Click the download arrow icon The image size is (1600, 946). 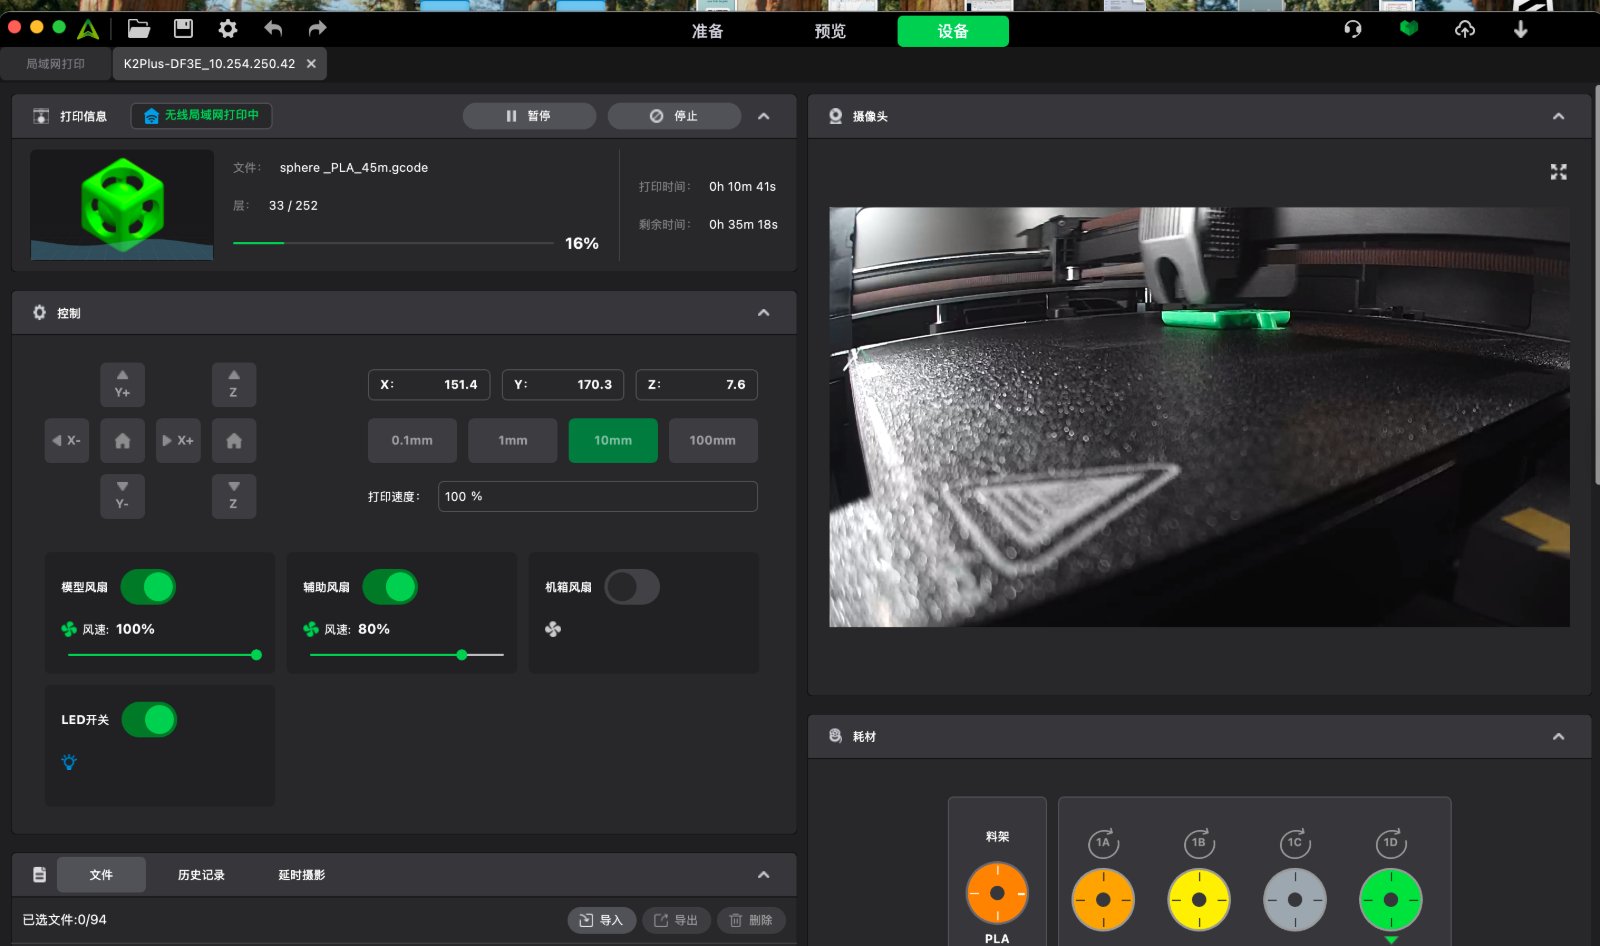coord(1521,29)
